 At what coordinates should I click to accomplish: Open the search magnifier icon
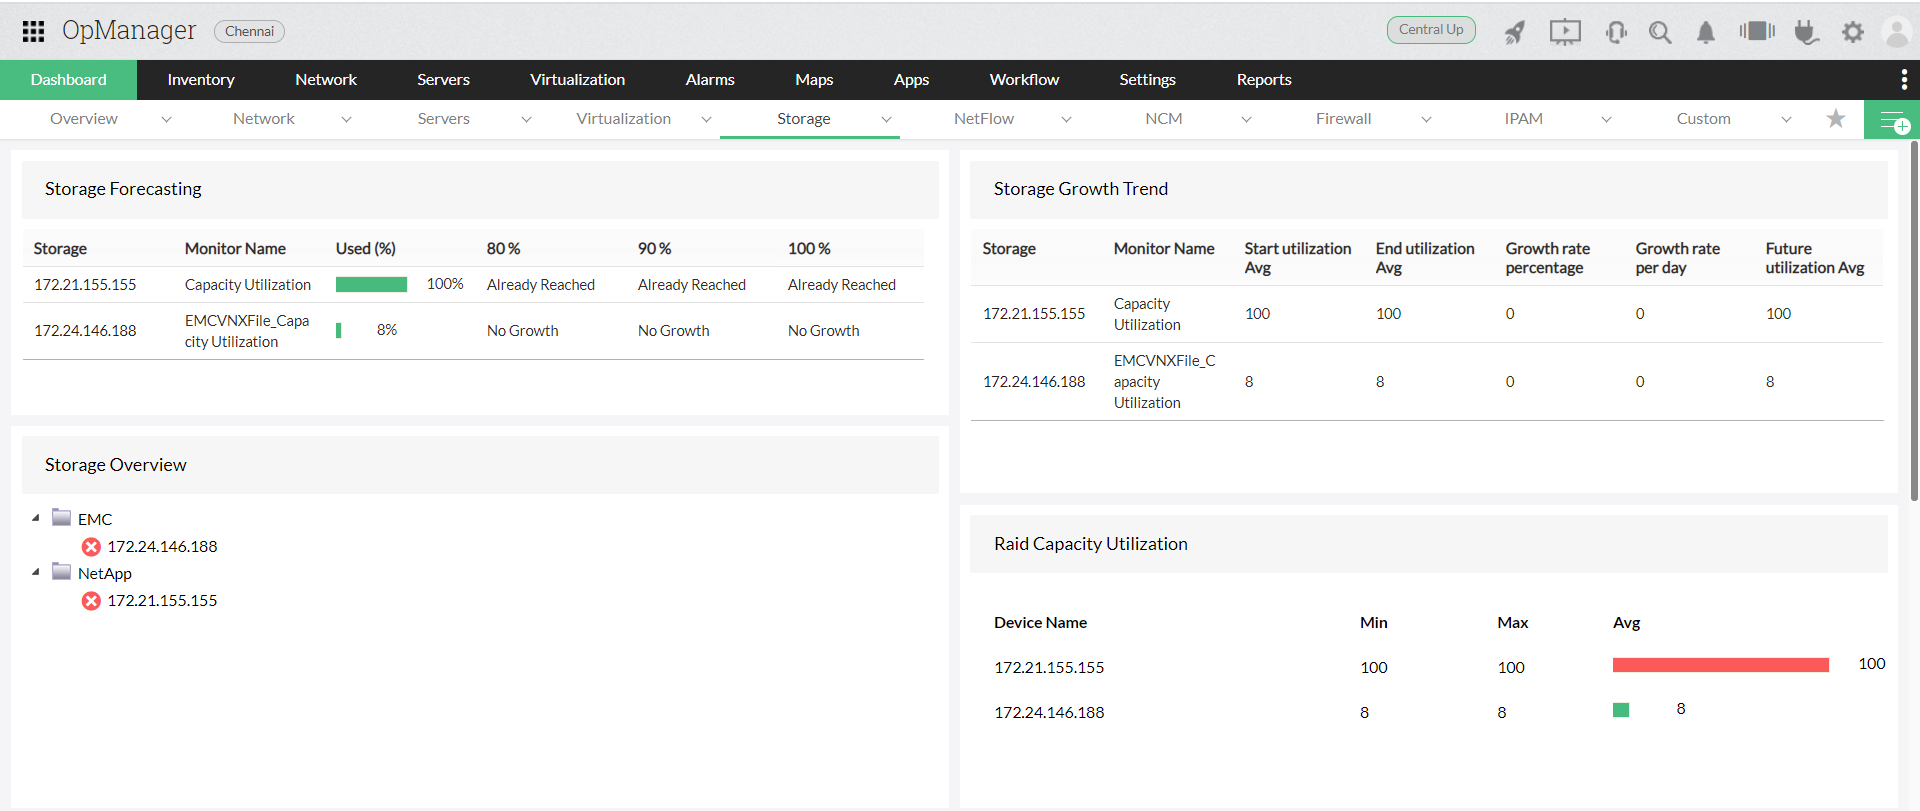(1660, 32)
